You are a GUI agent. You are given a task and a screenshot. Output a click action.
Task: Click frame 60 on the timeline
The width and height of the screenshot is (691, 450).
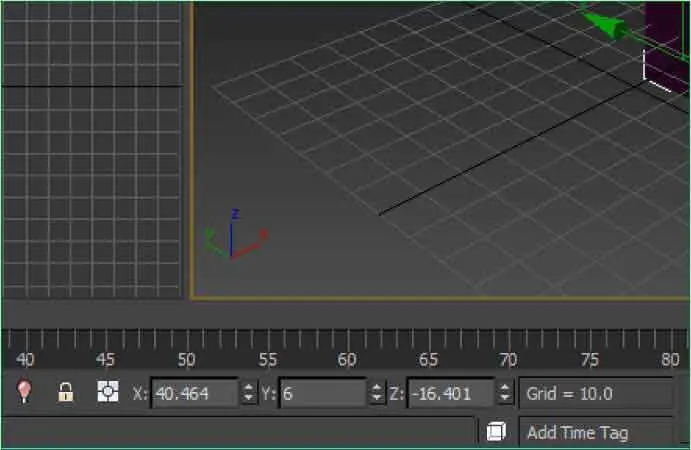pos(347,360)
